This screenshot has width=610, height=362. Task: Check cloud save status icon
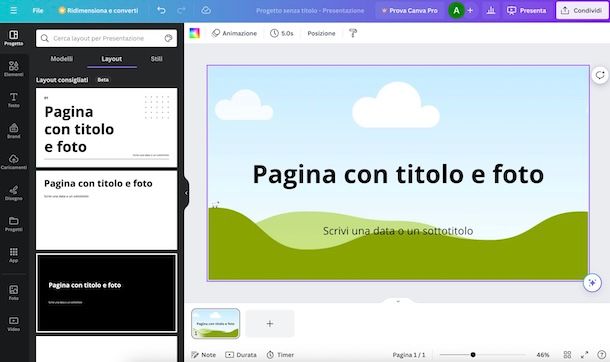pos(206,10)
